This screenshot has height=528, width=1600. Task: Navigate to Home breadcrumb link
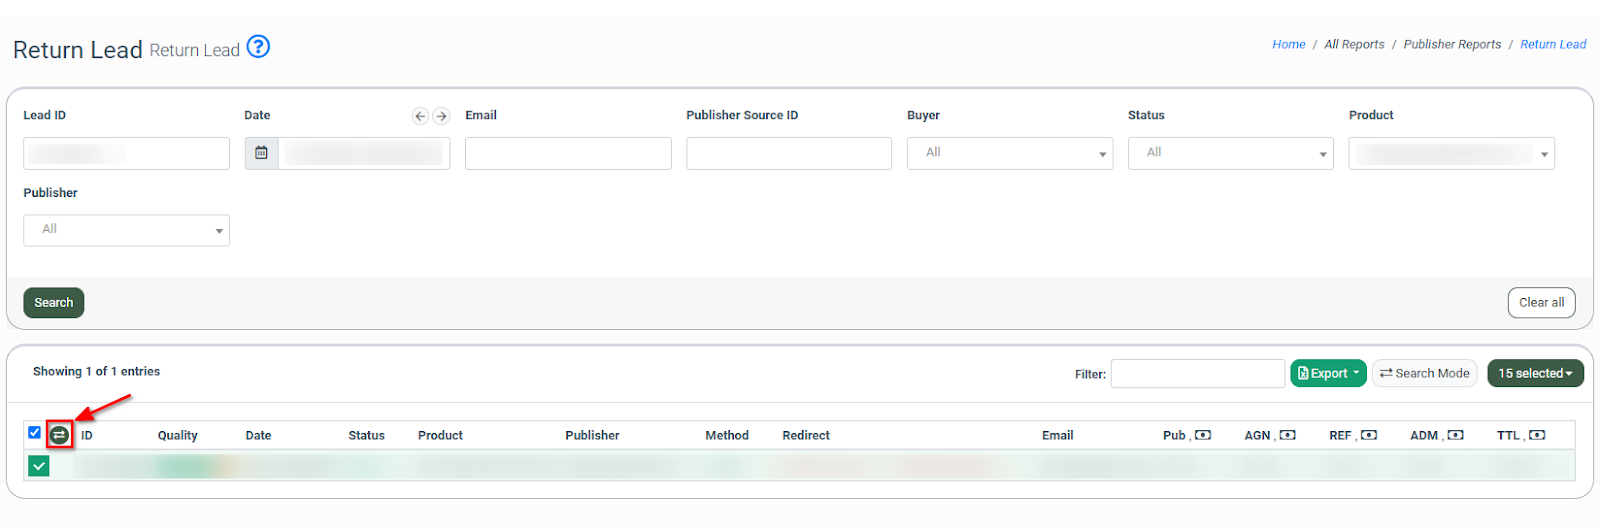1288,44
